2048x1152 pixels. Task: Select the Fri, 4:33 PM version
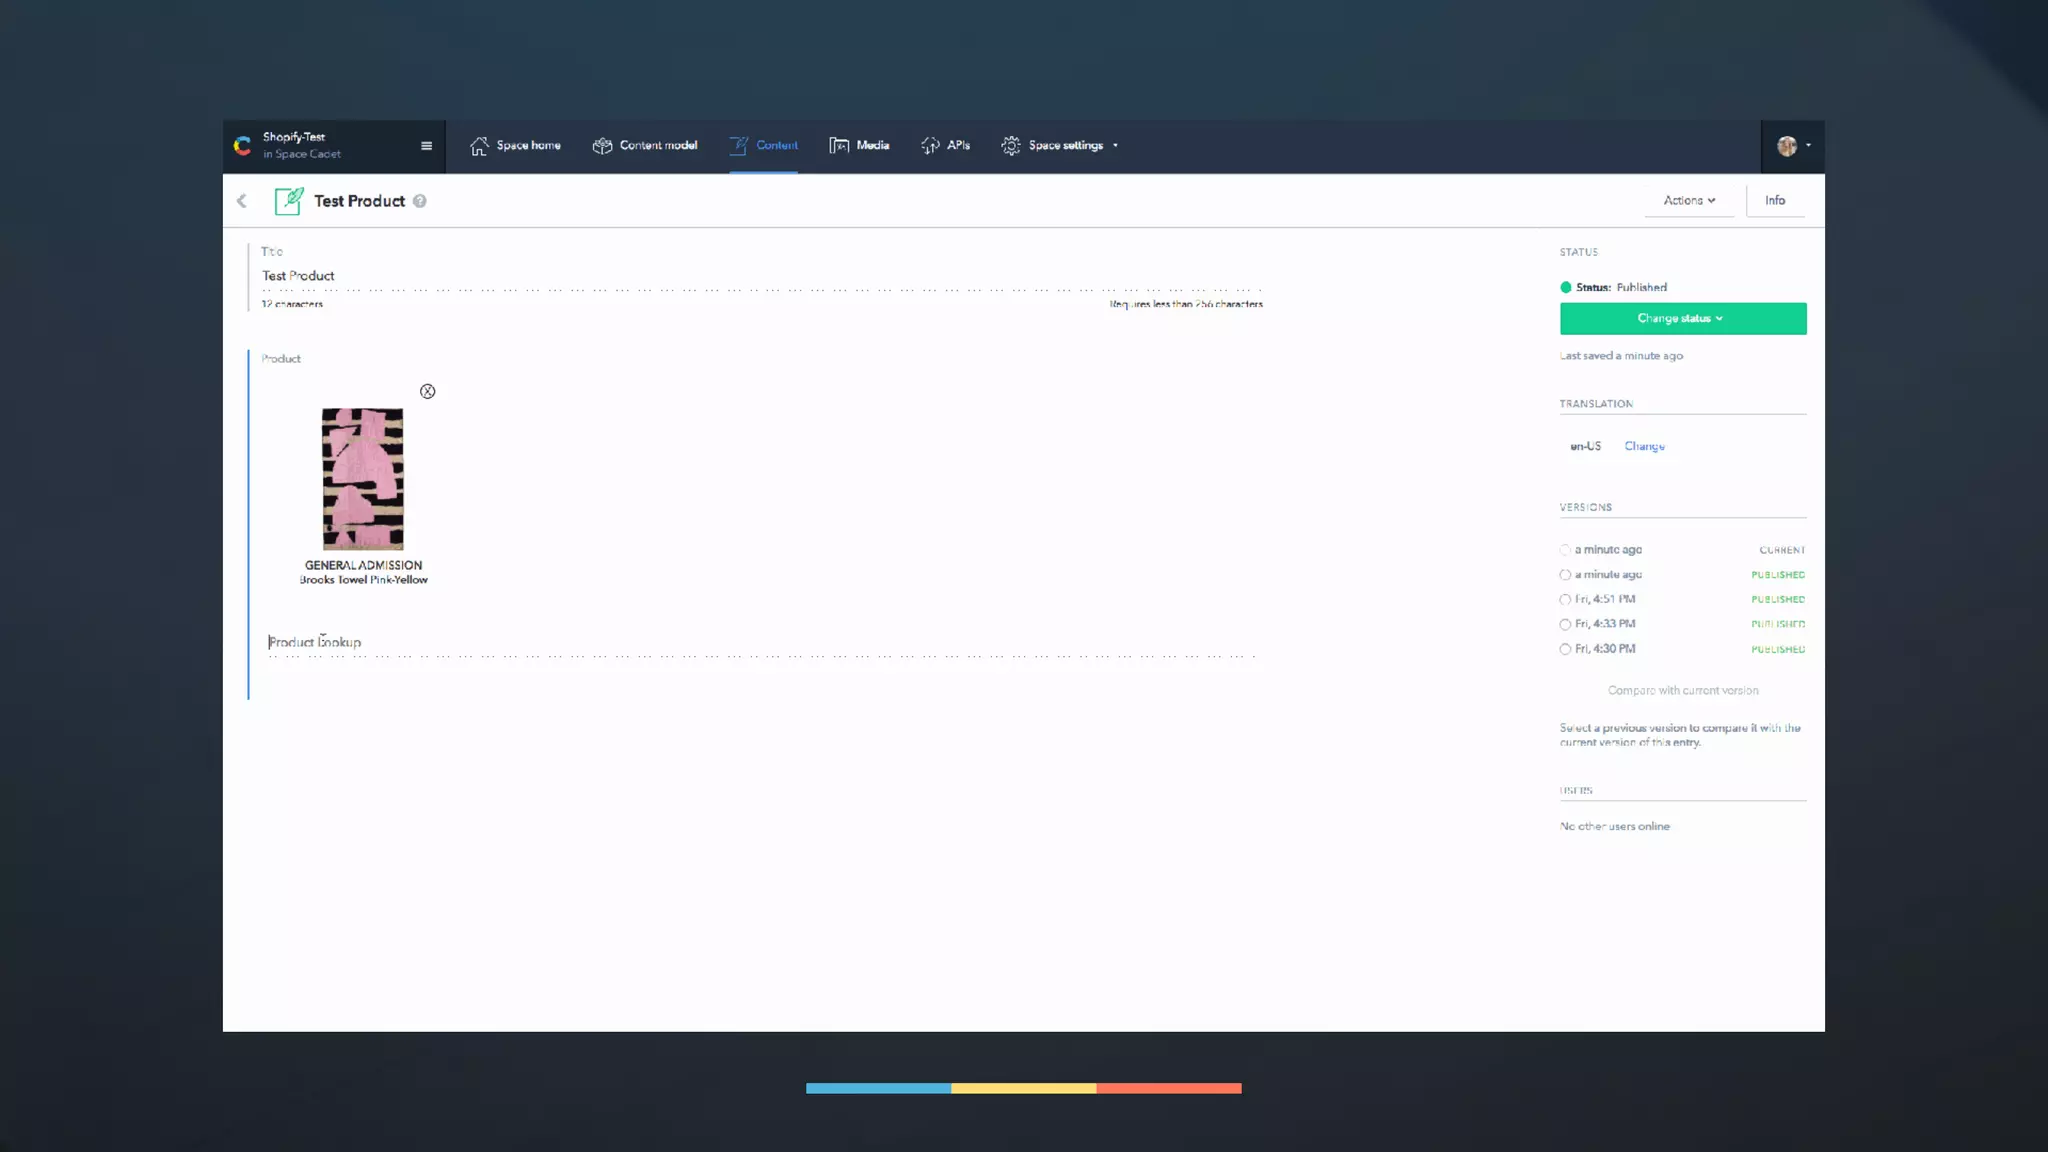1565,624
